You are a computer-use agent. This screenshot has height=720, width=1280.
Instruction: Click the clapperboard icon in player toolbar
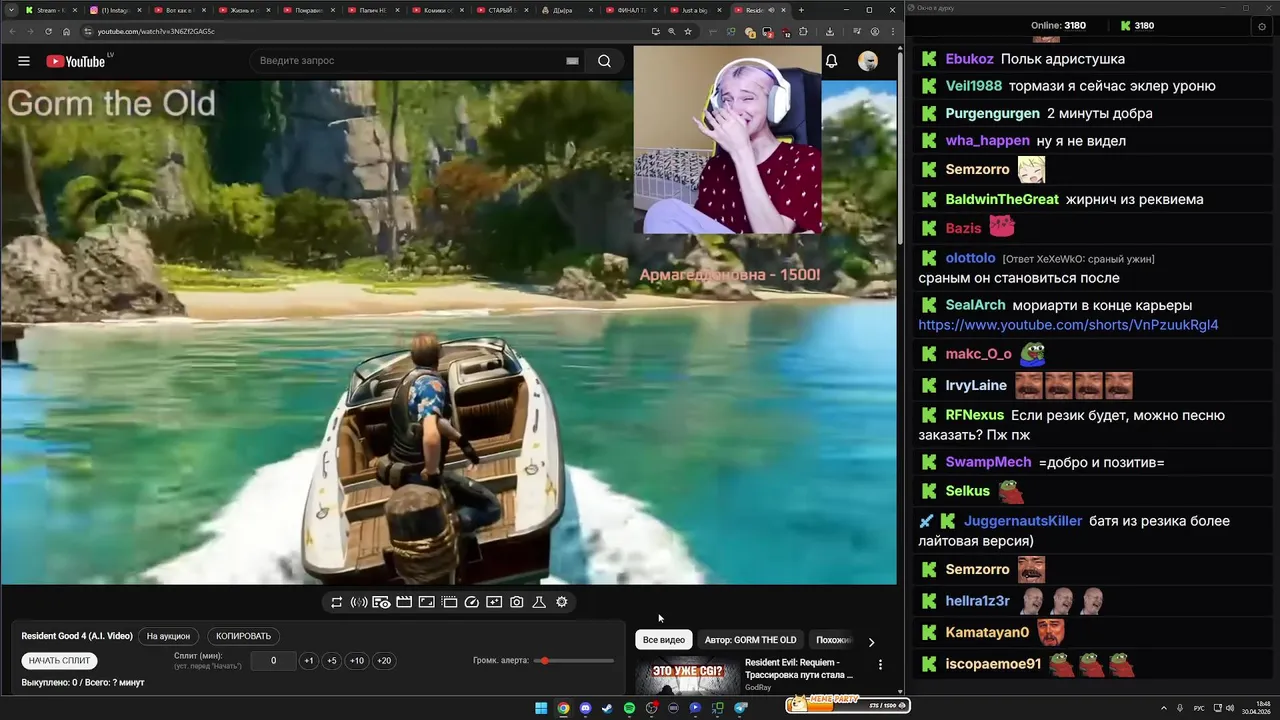(x=404, y=602)
